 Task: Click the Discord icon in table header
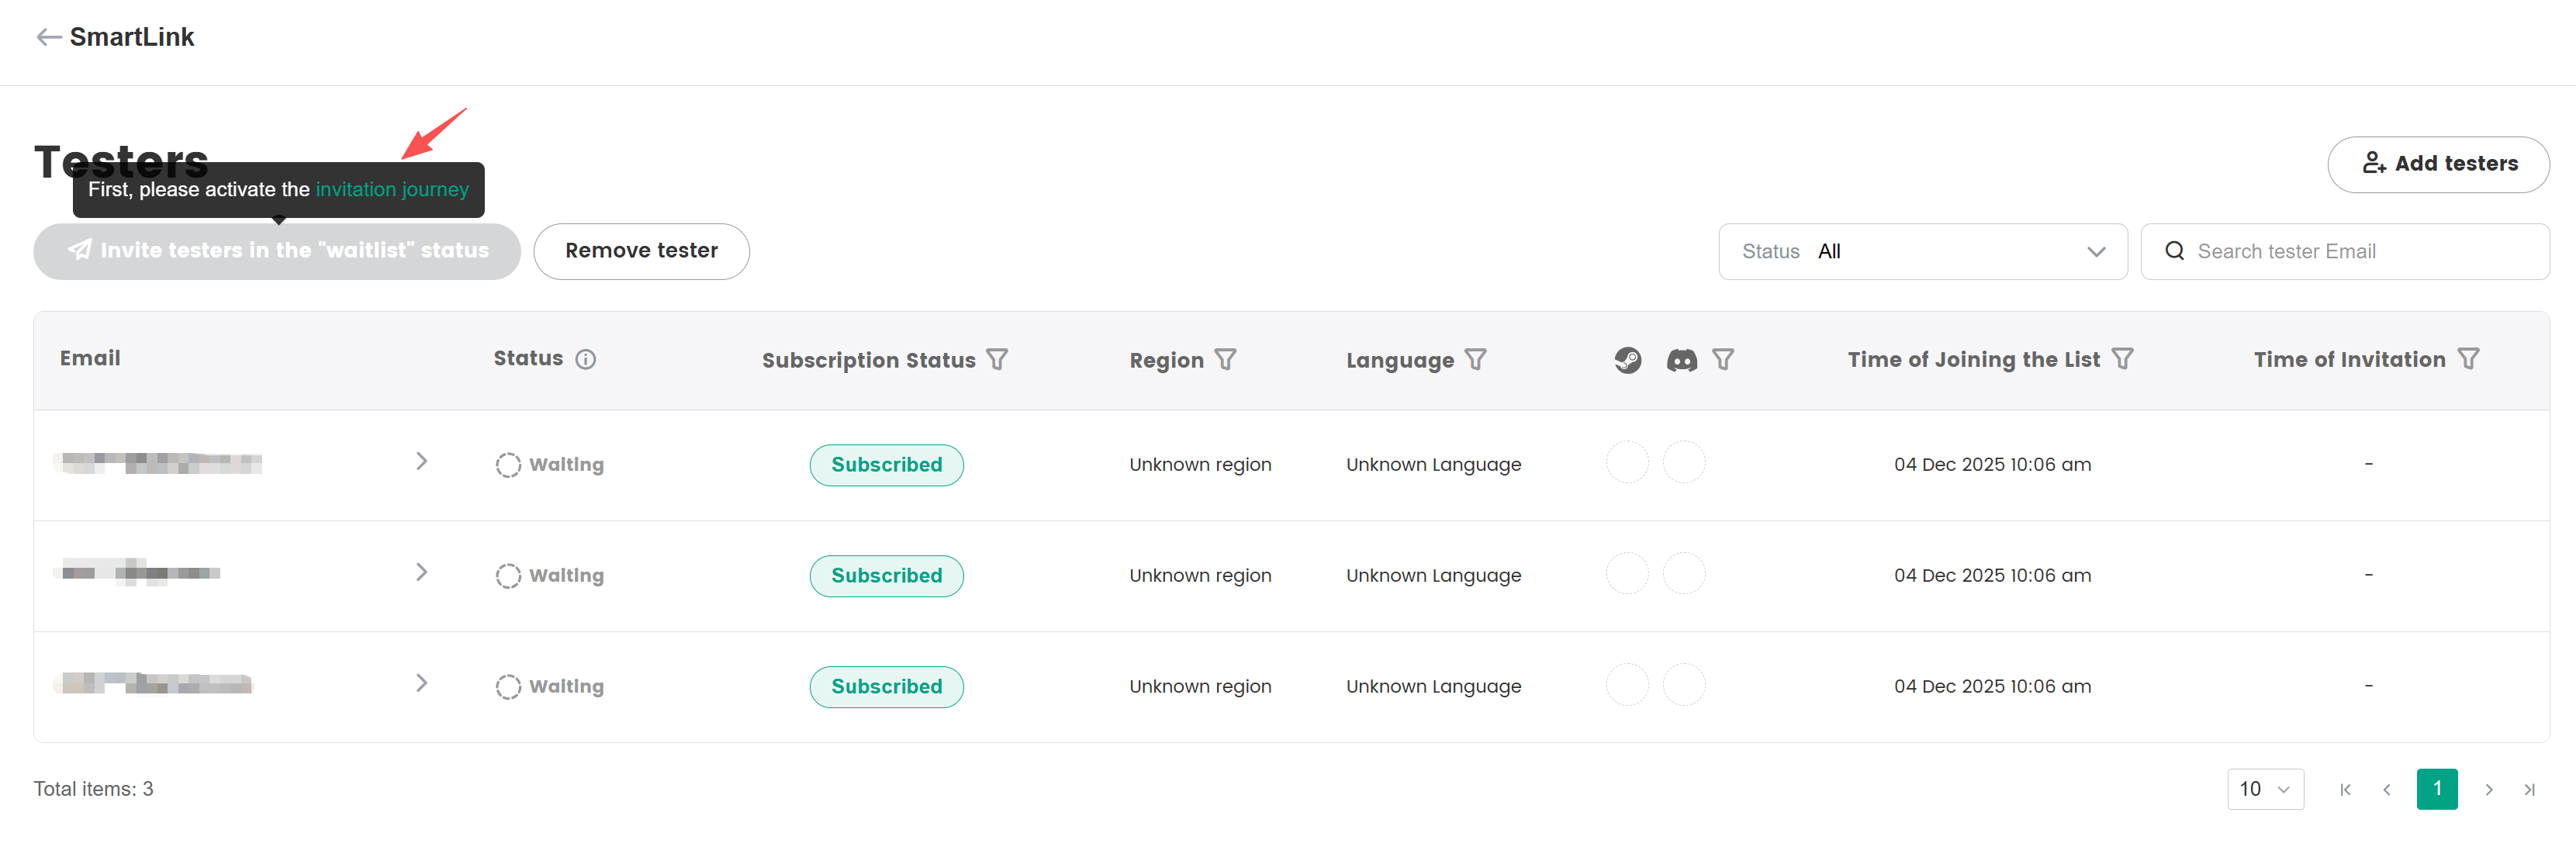1682,359
